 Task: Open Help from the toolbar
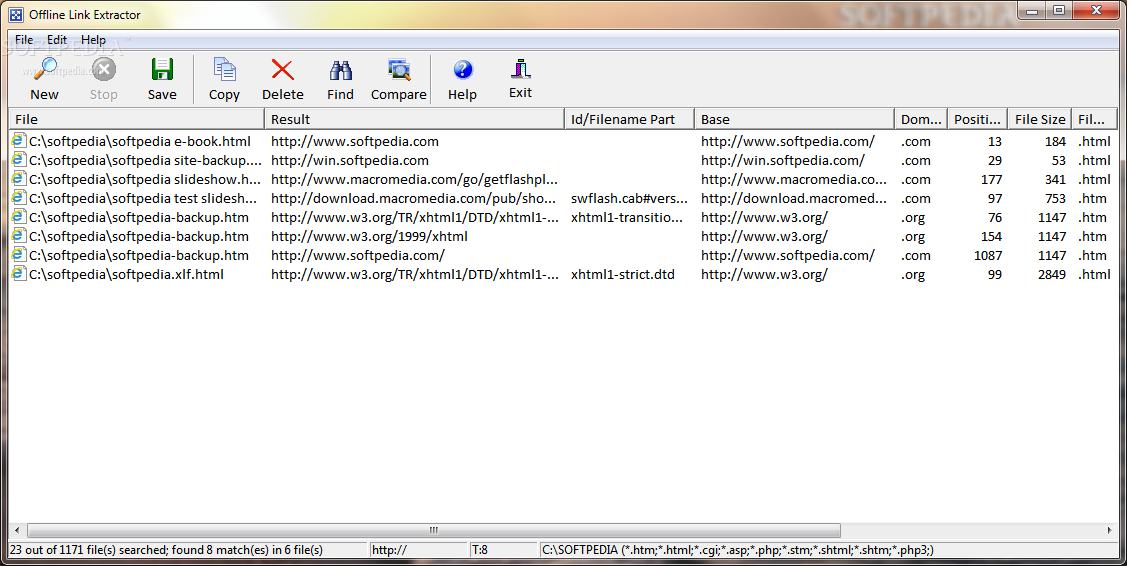point(462,79)
